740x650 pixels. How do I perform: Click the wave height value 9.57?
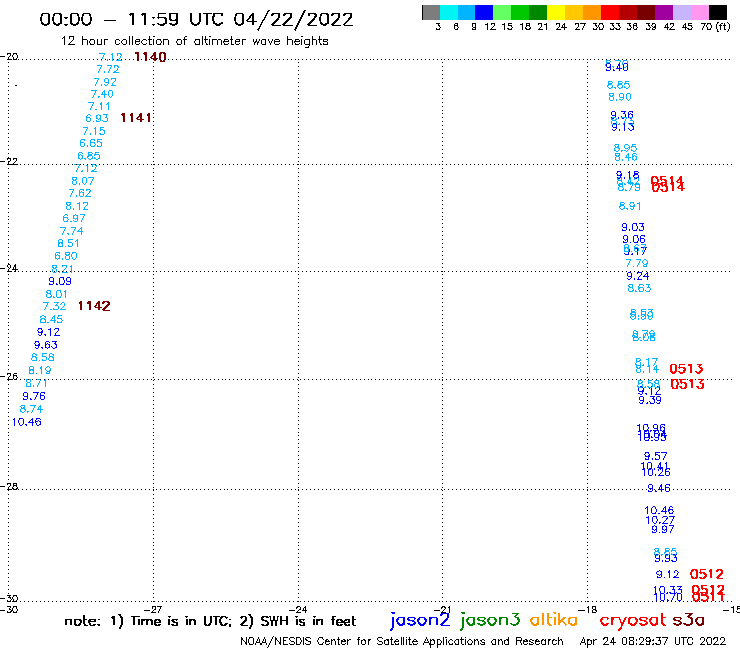656,456
